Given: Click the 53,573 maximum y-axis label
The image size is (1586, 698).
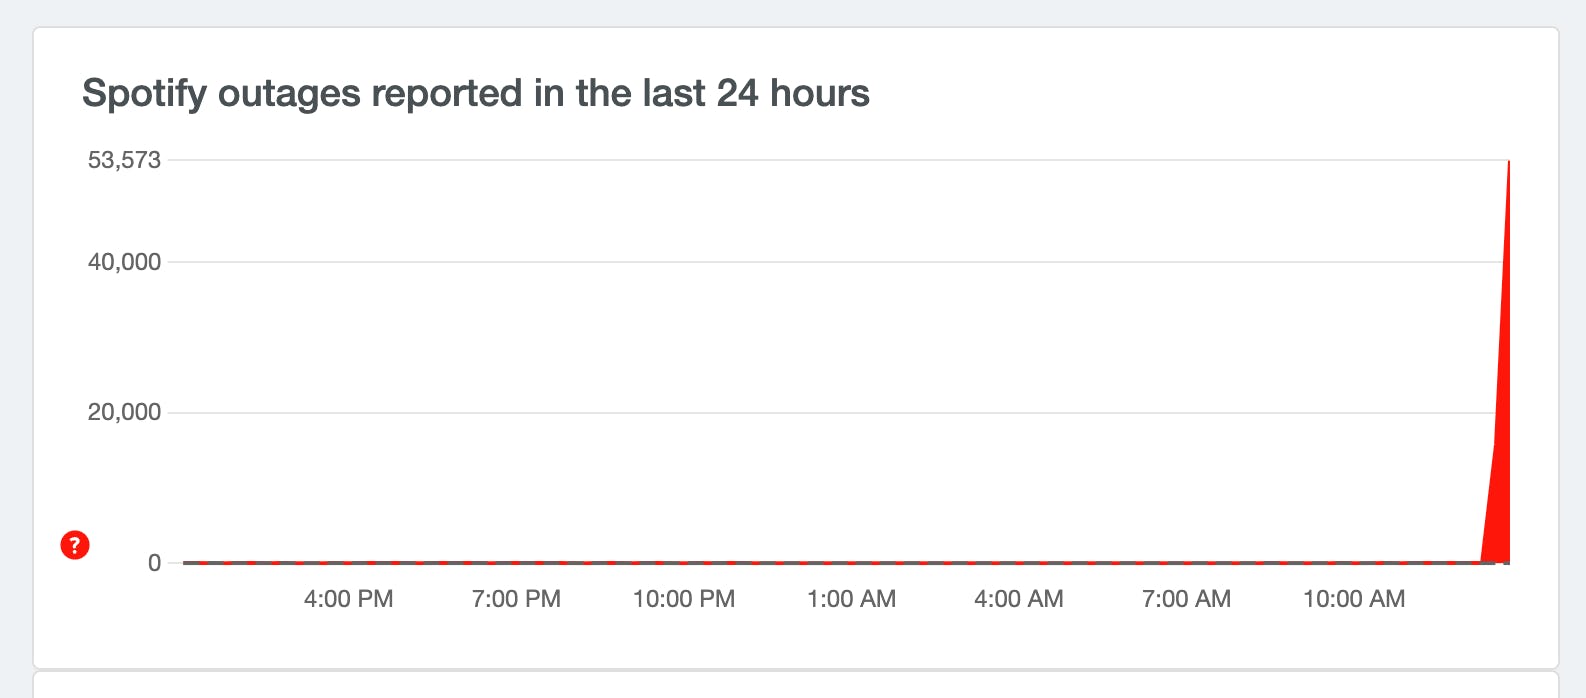Looking at the screenshot, I should click(x=124, y=160).
